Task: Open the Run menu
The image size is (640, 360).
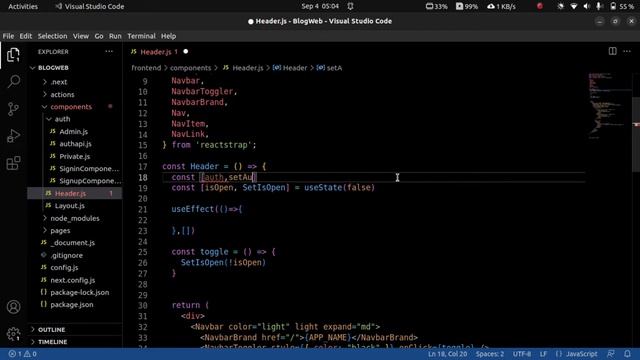Action: click(x=115, y=36)
